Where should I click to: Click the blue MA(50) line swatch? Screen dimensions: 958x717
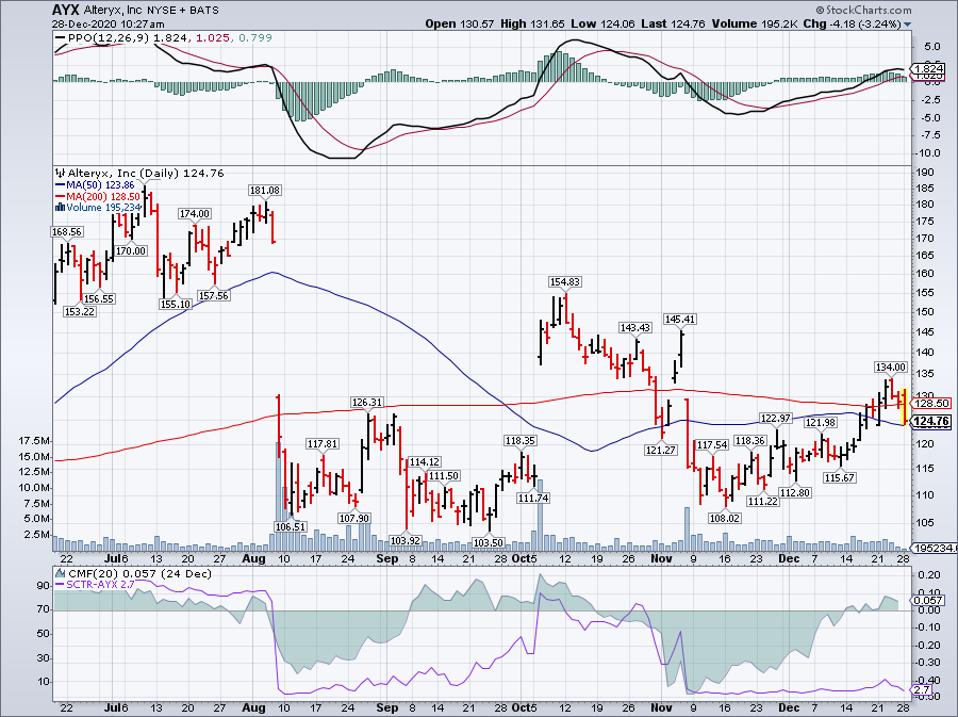(x=60, y=185)
